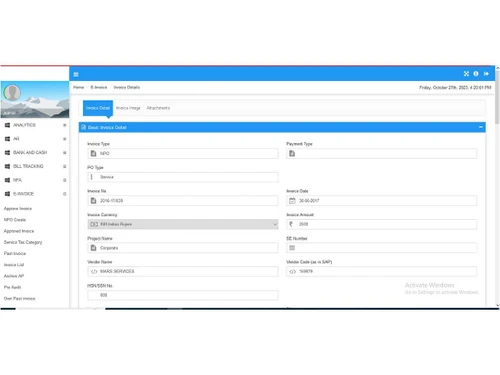Click the date and time text in header
Screen dimensions: 500x375
pyautogui.click(x=455, y=88)
